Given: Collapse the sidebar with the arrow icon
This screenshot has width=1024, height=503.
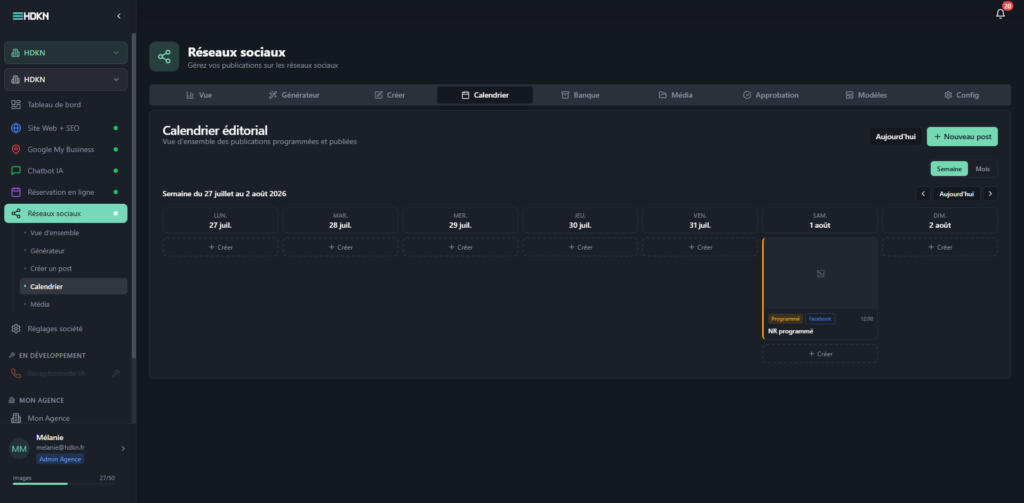Looking at the screenshot, I should click(119, 16).
